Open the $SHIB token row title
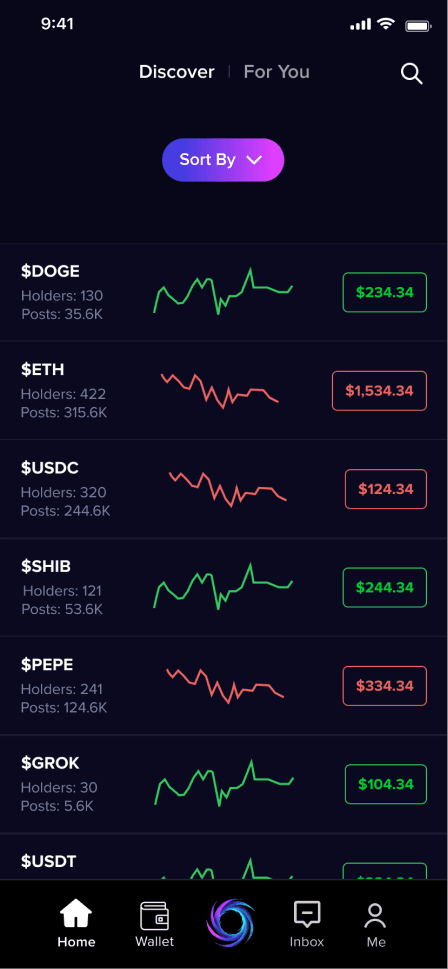This screenshot has width=448, height=969. [x=46, y=566]
